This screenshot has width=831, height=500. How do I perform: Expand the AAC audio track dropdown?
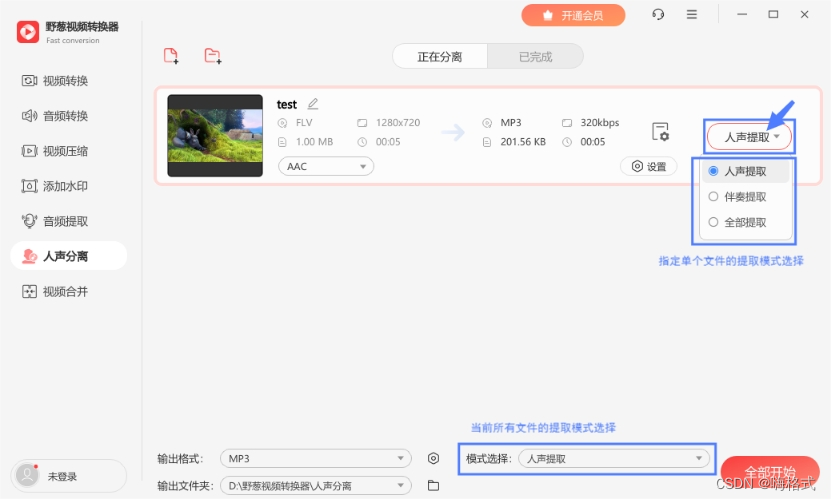[x=326, y=166]
